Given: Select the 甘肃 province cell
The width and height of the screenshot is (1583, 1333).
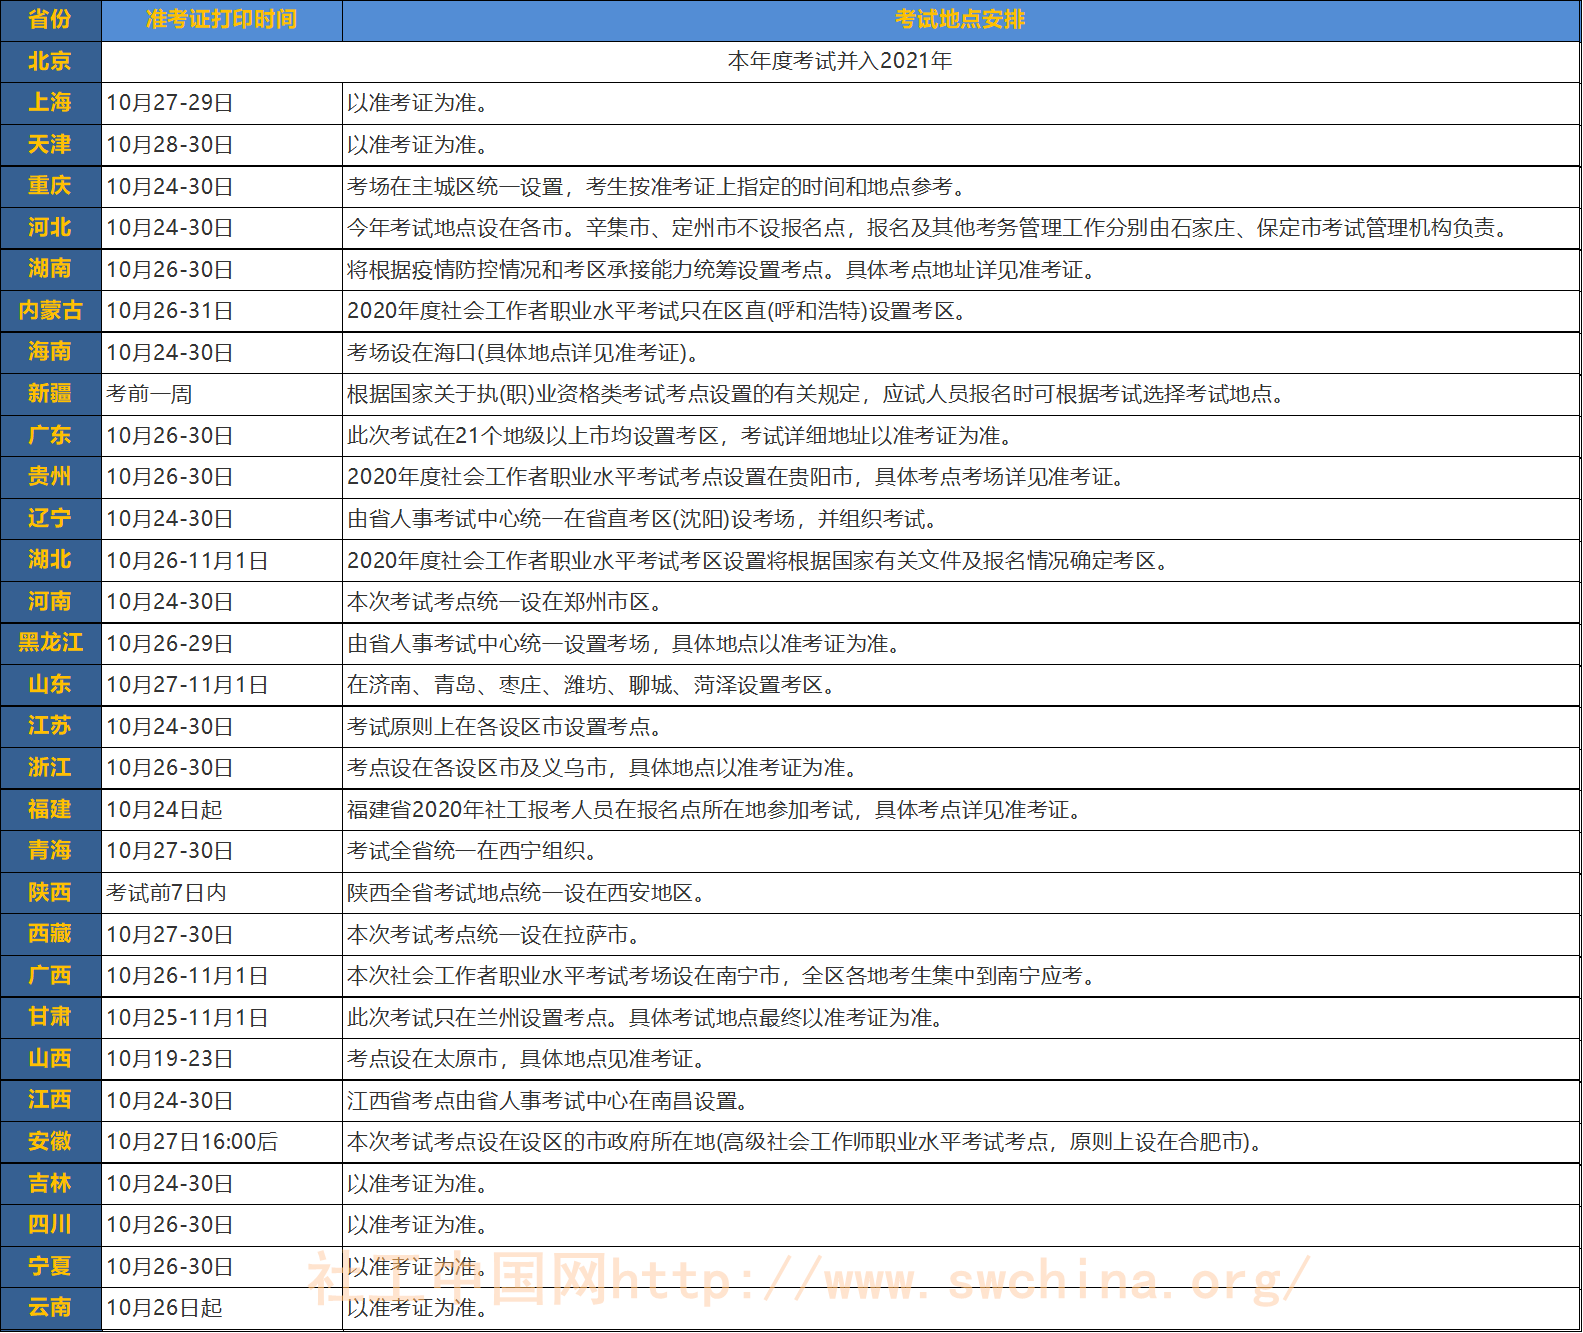Looking at the screenshot, I should 50,1017.
